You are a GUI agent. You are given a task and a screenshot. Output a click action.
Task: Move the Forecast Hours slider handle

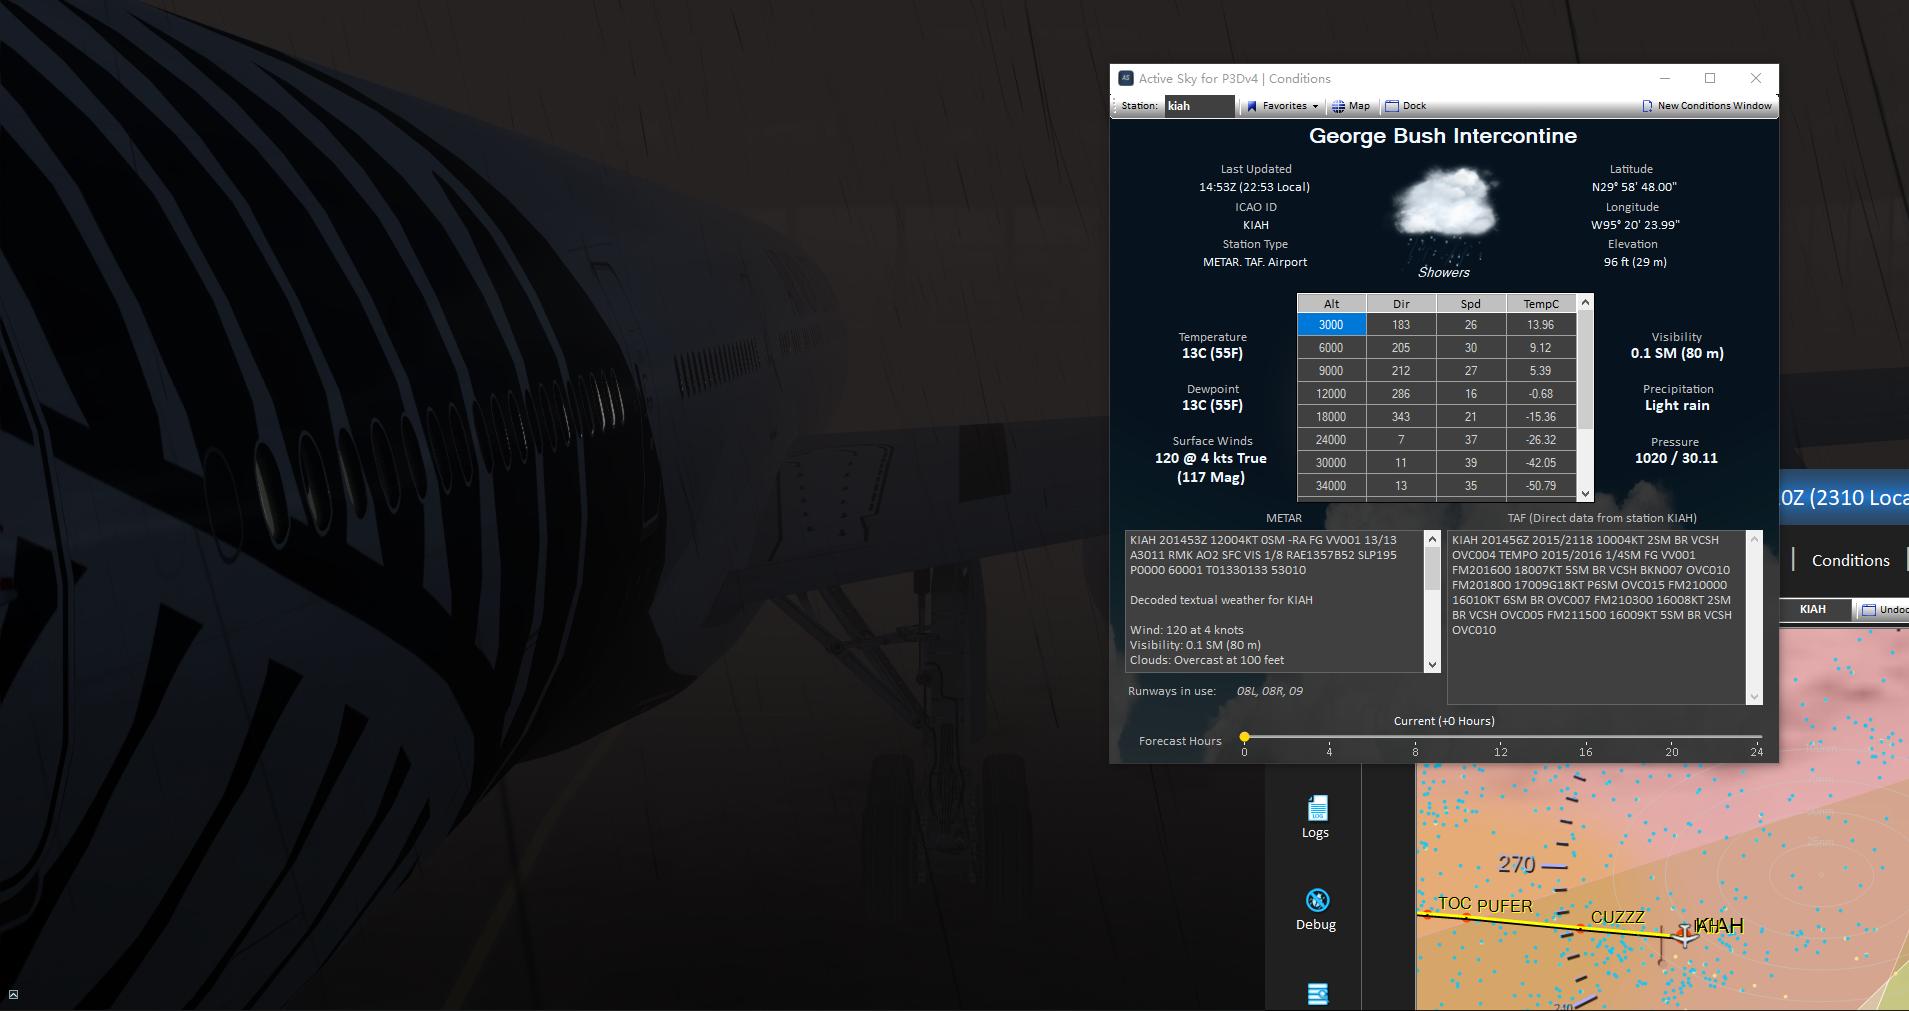[1244, 737]
